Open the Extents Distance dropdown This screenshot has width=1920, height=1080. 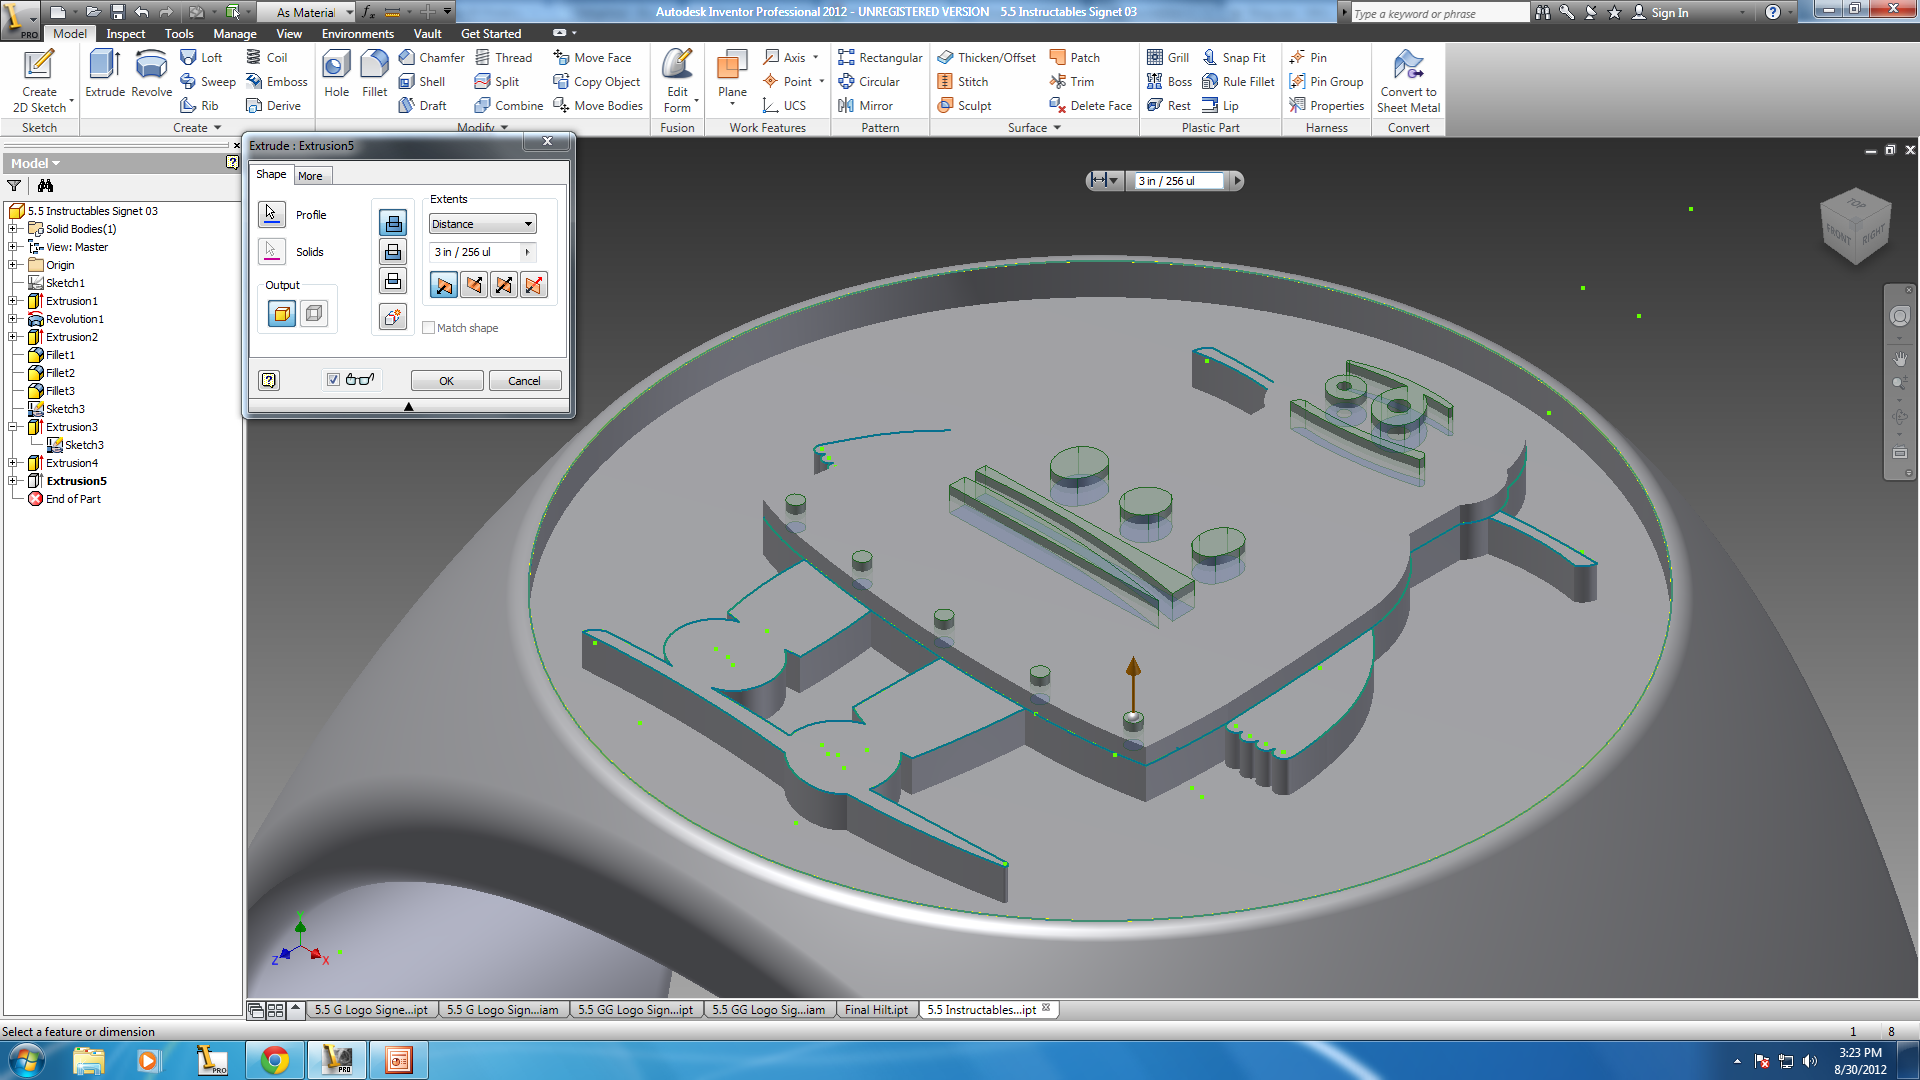(x=482, y=224)
